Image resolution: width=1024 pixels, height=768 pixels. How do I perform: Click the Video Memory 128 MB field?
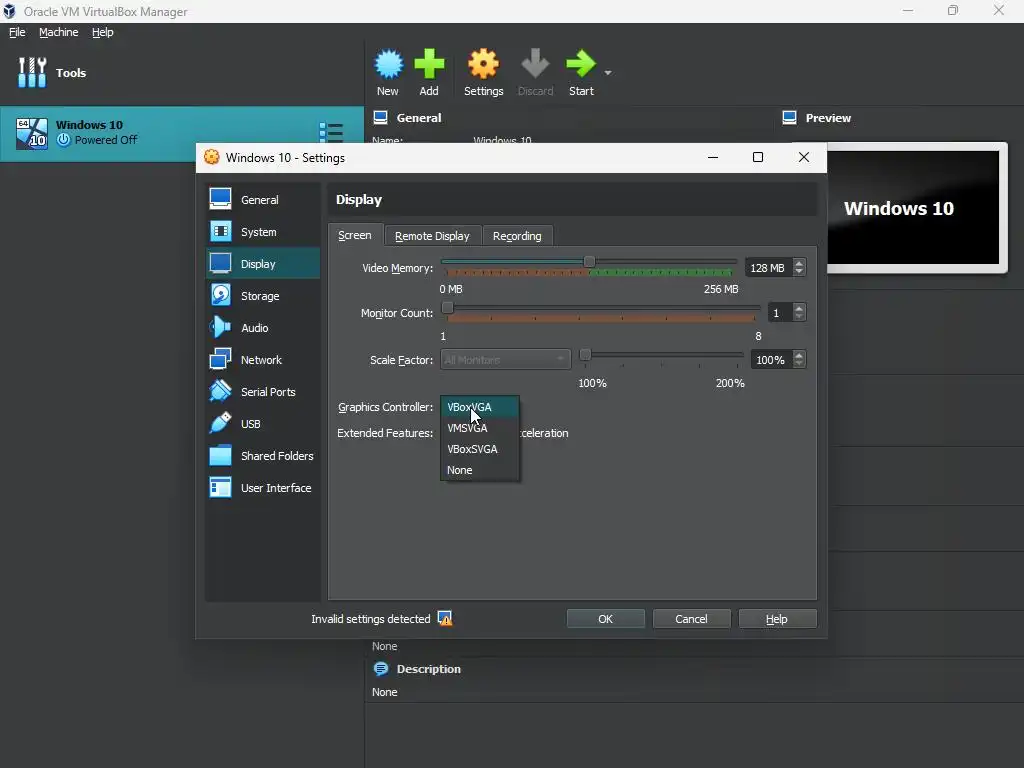click(768, 268)
